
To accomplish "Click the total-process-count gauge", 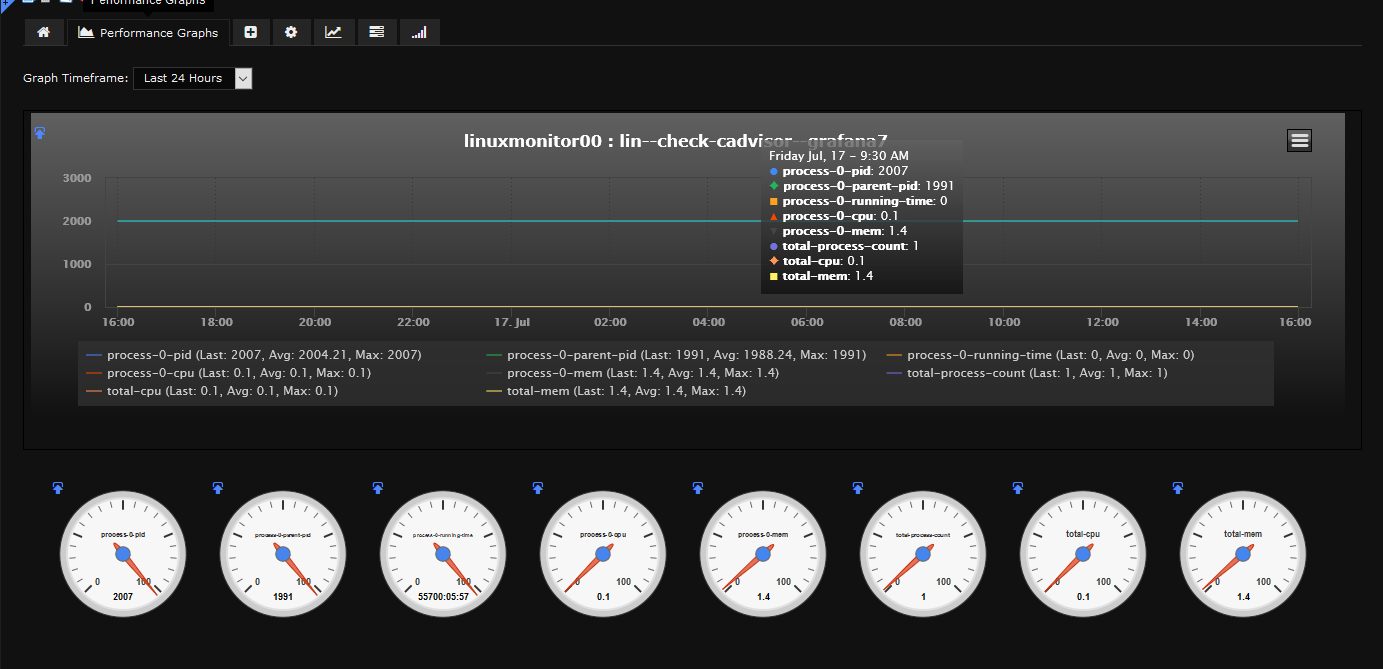I will point(923,553).
